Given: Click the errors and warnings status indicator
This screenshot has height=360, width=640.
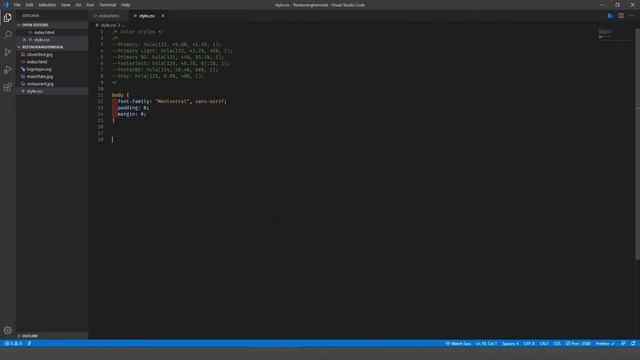Looking at the screenshot, I should coord(13,344).
